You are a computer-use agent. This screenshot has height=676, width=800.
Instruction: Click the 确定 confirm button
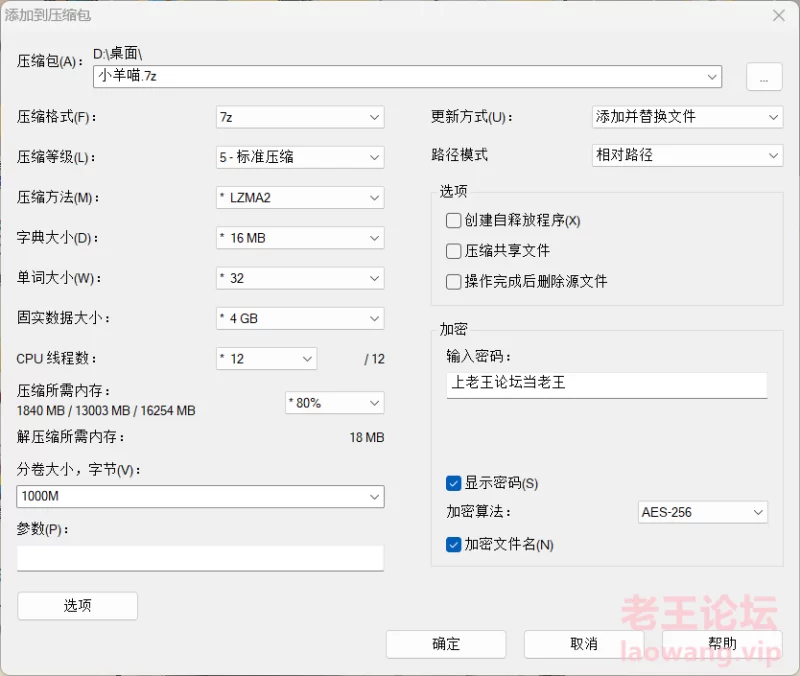coord(446,644)
